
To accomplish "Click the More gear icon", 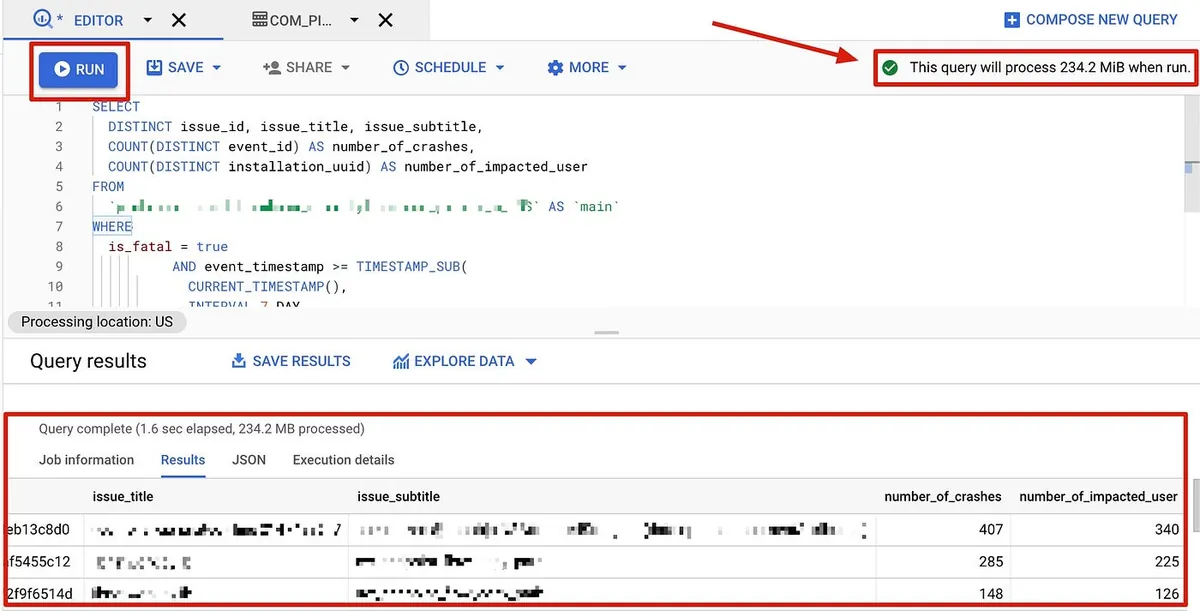I will click(555, 67).
